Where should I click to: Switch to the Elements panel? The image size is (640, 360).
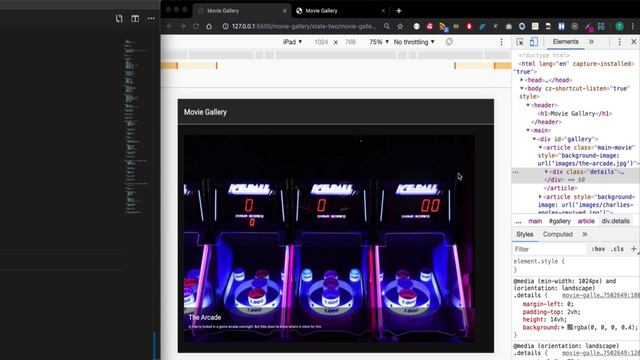(565, 42)
